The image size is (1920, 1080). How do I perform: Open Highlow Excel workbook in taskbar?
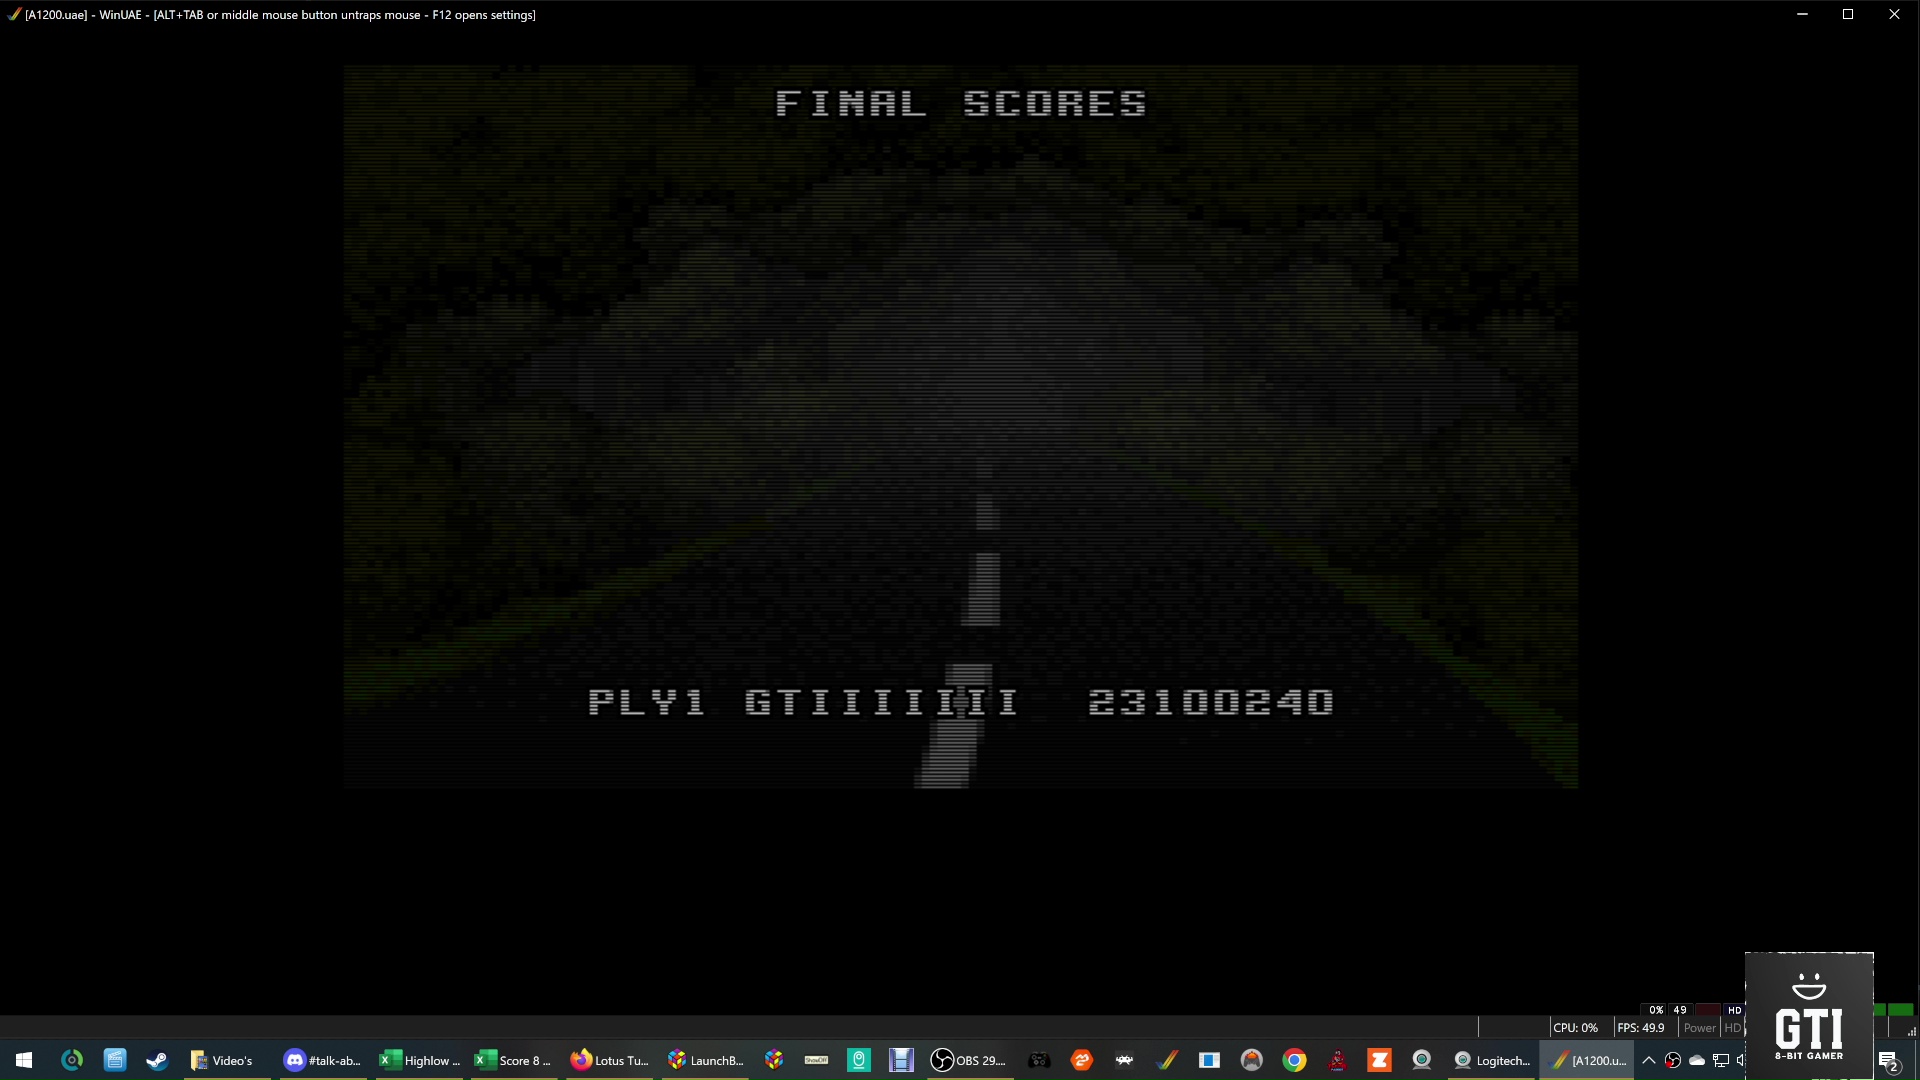(419, 1060)
